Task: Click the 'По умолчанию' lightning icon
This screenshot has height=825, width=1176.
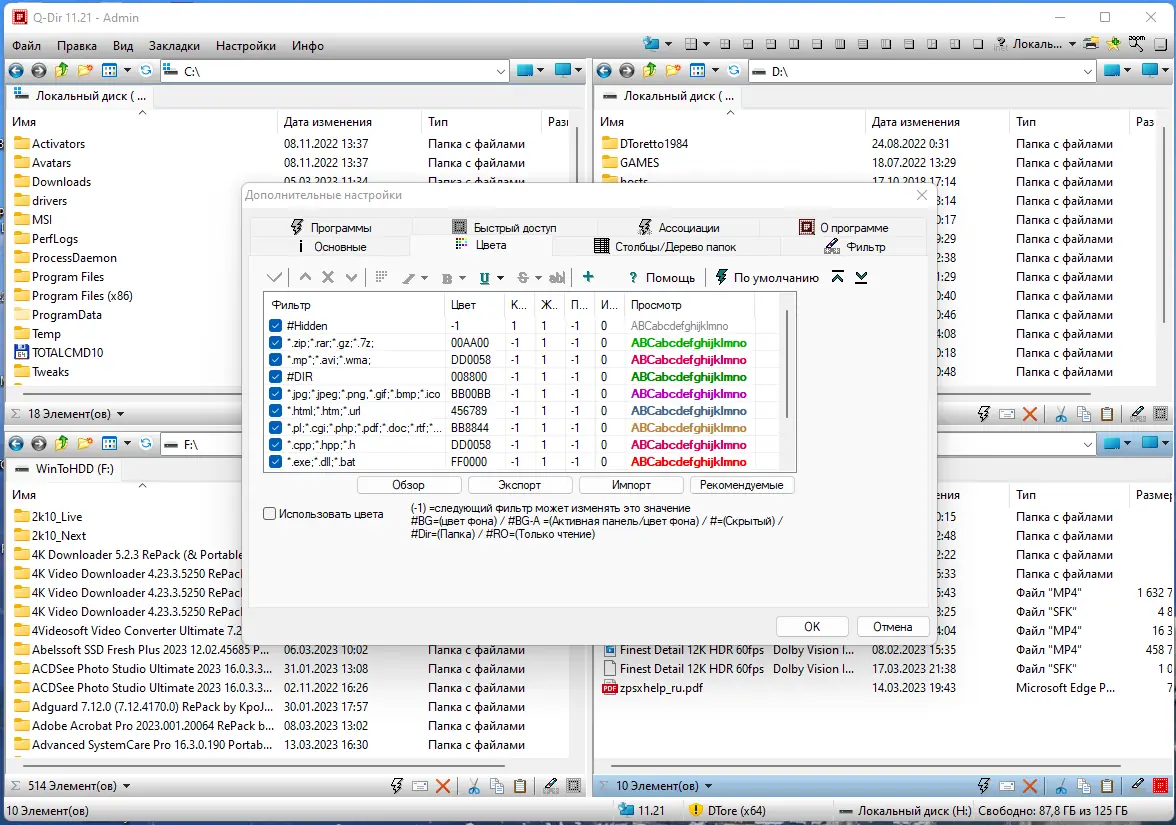Action: 721,278
